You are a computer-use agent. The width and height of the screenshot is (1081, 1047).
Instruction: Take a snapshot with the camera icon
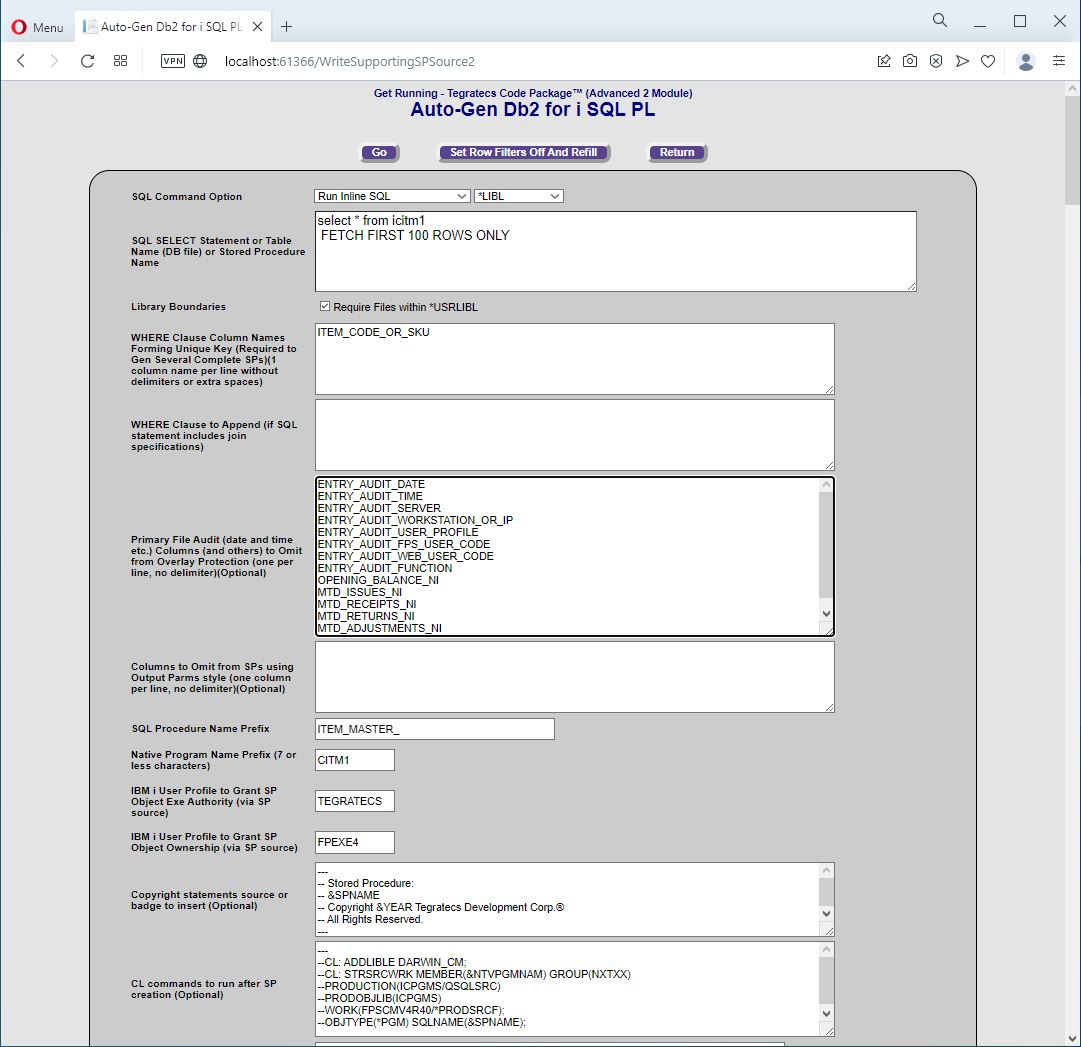click(910, 61)
